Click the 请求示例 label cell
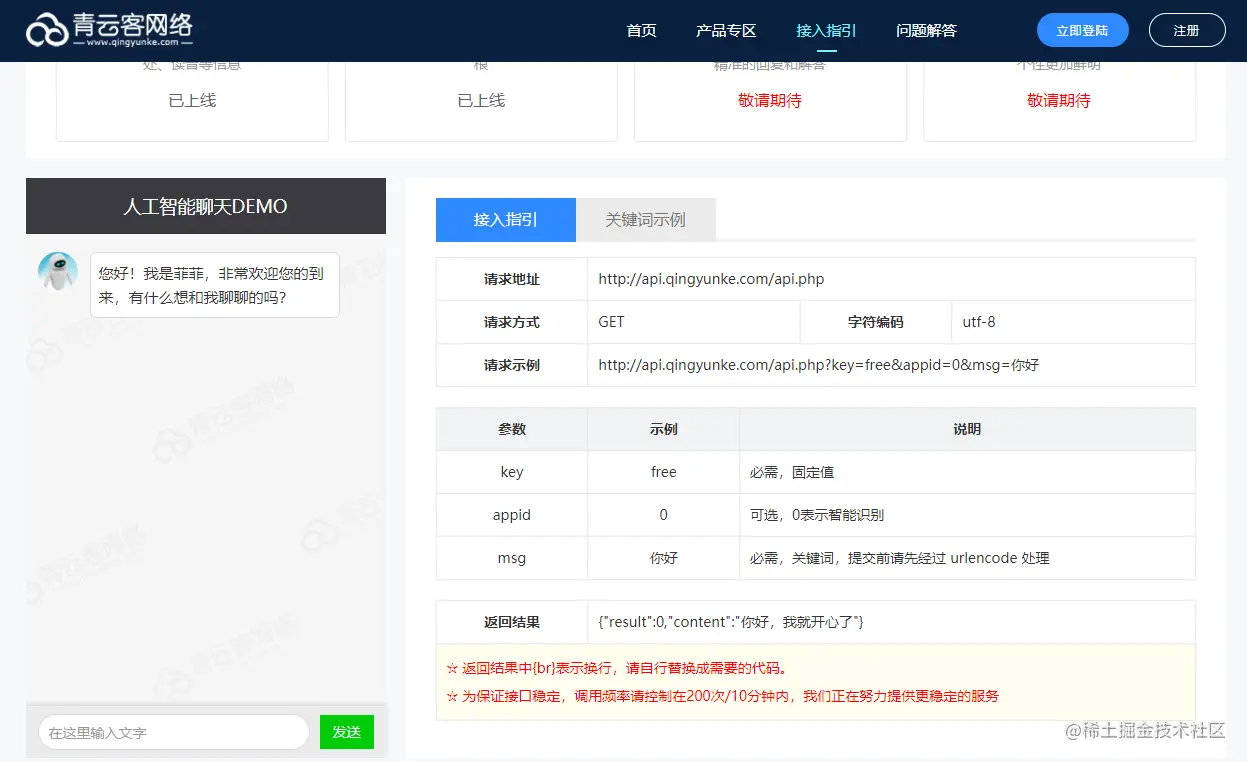 click(512, 365)
